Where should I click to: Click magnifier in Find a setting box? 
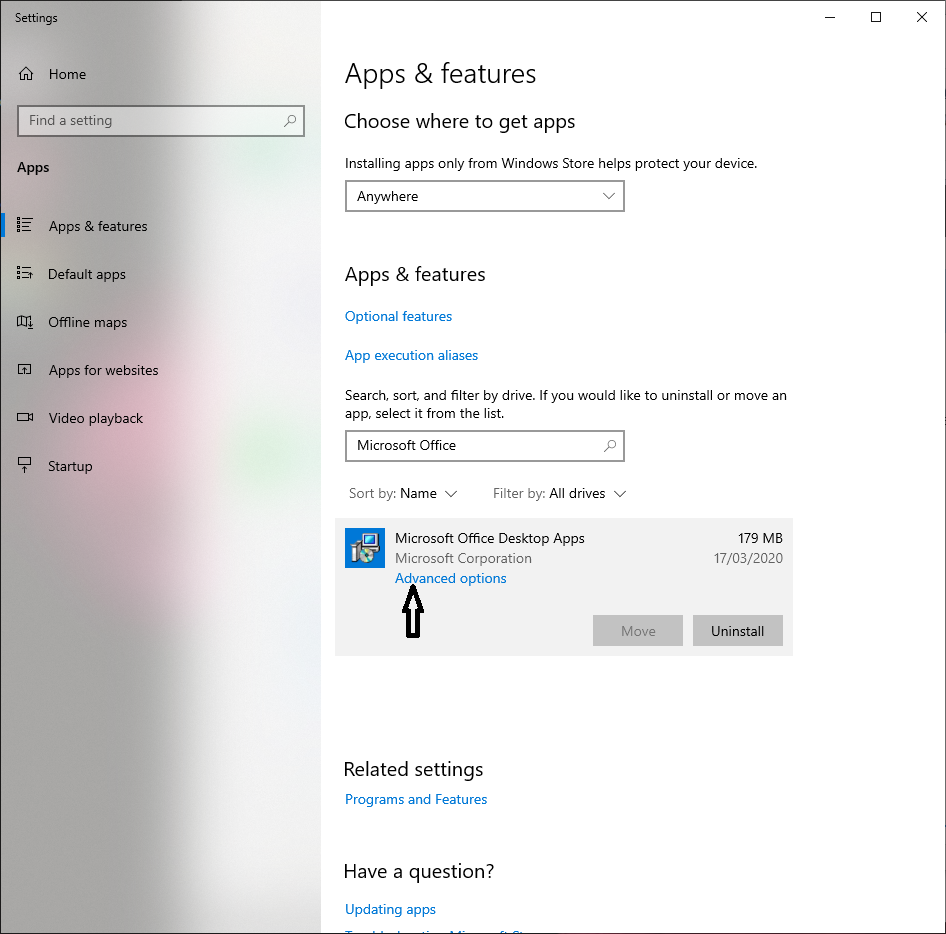[x=290, y=121]
